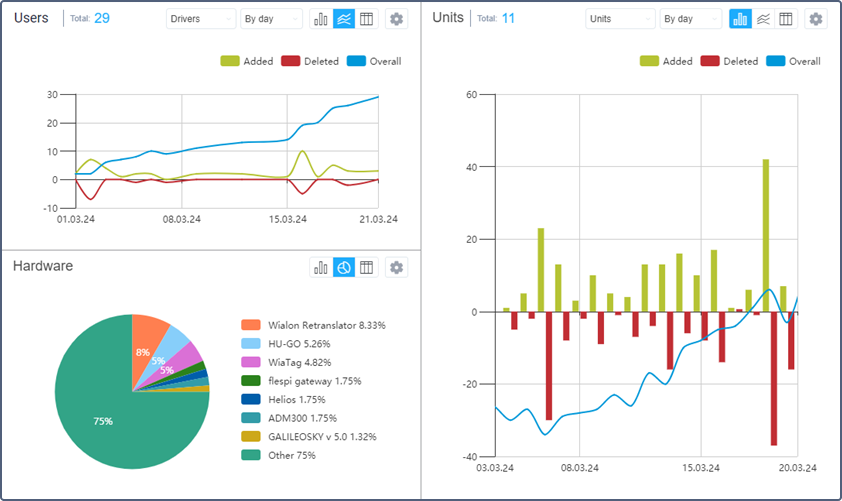The image size is (842, 501).
Task: Toggle Deleted series in Users legend
Action: pyautogui.click(x=308, y=61)
